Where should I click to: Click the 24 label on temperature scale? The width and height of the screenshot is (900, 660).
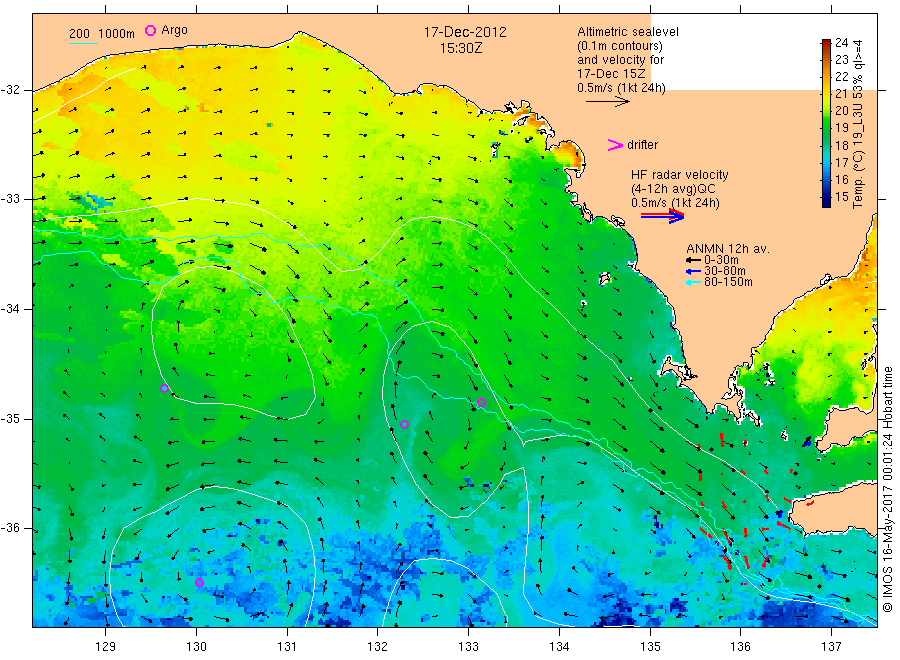click(841, 42)
